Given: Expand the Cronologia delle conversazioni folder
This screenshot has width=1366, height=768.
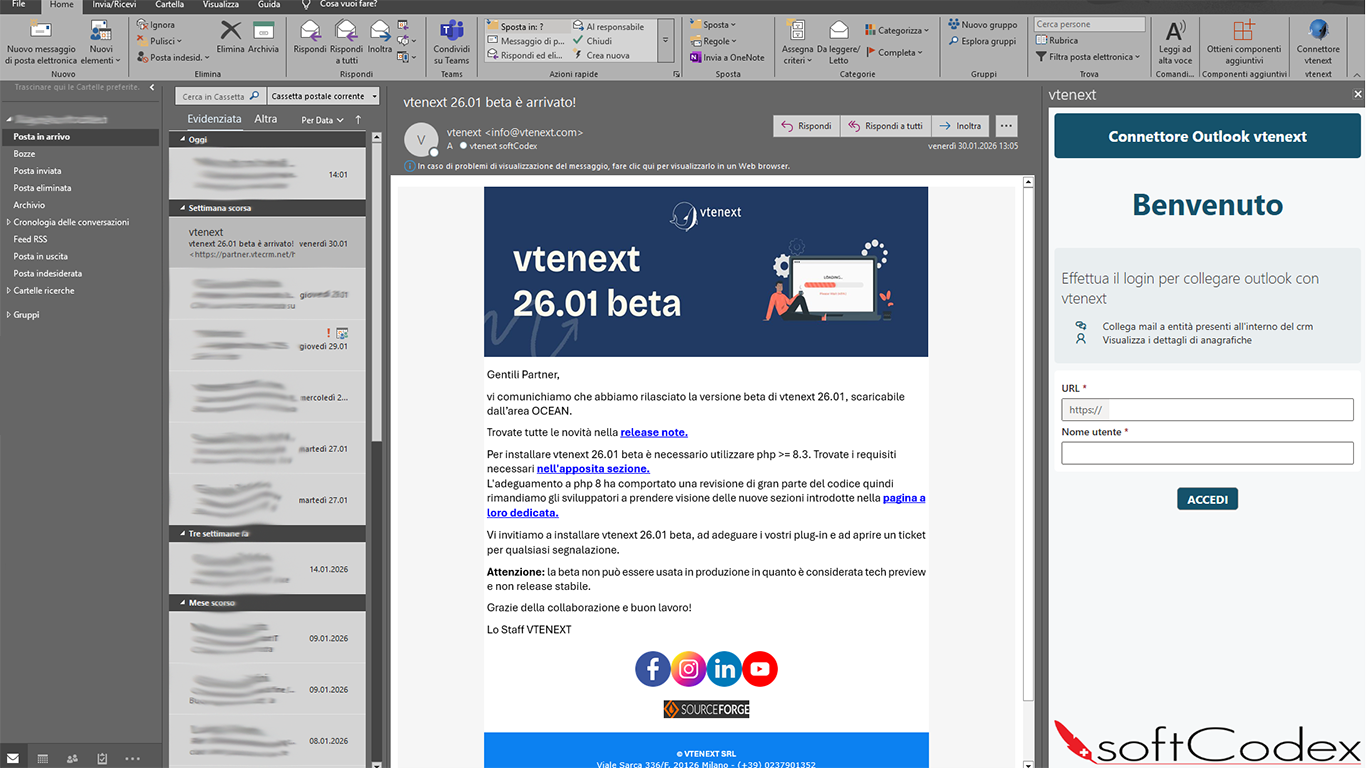Looking at the screenshot, I should pos(9,222).
